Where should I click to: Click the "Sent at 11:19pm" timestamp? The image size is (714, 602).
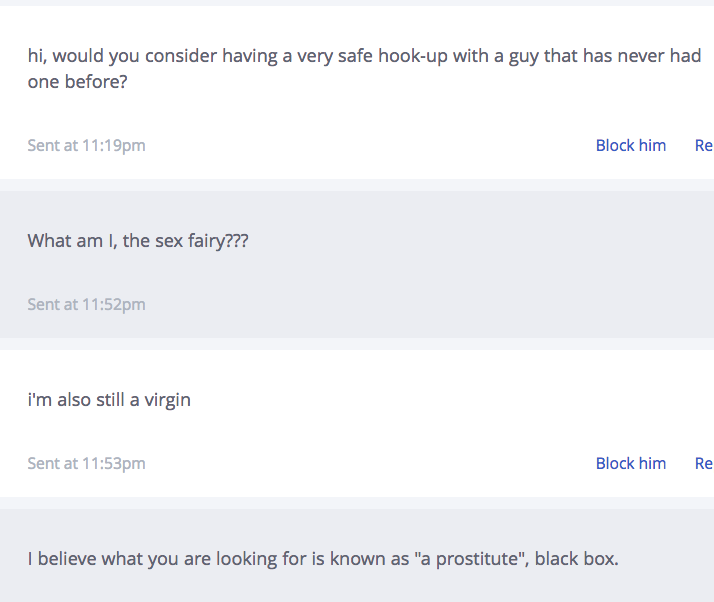point(86,145)
